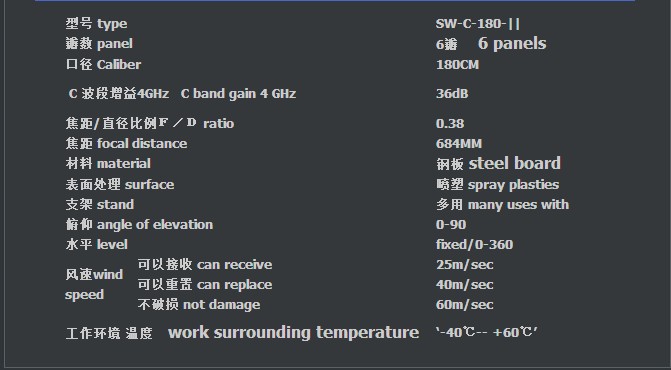Click the 'fixed/0-360' level value

474,245
